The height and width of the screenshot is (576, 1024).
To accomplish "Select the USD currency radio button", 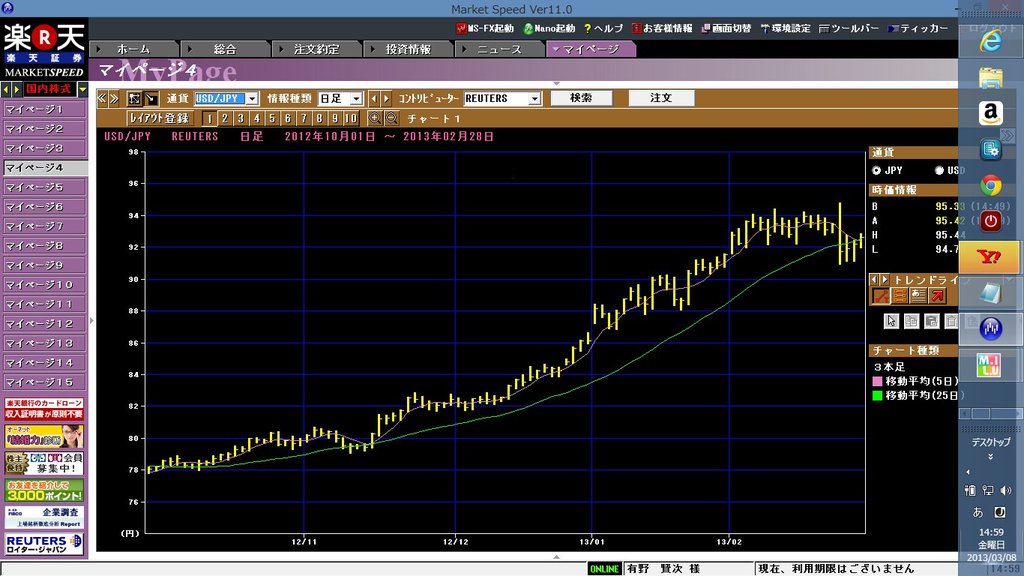I will click(x=939, y=170).
